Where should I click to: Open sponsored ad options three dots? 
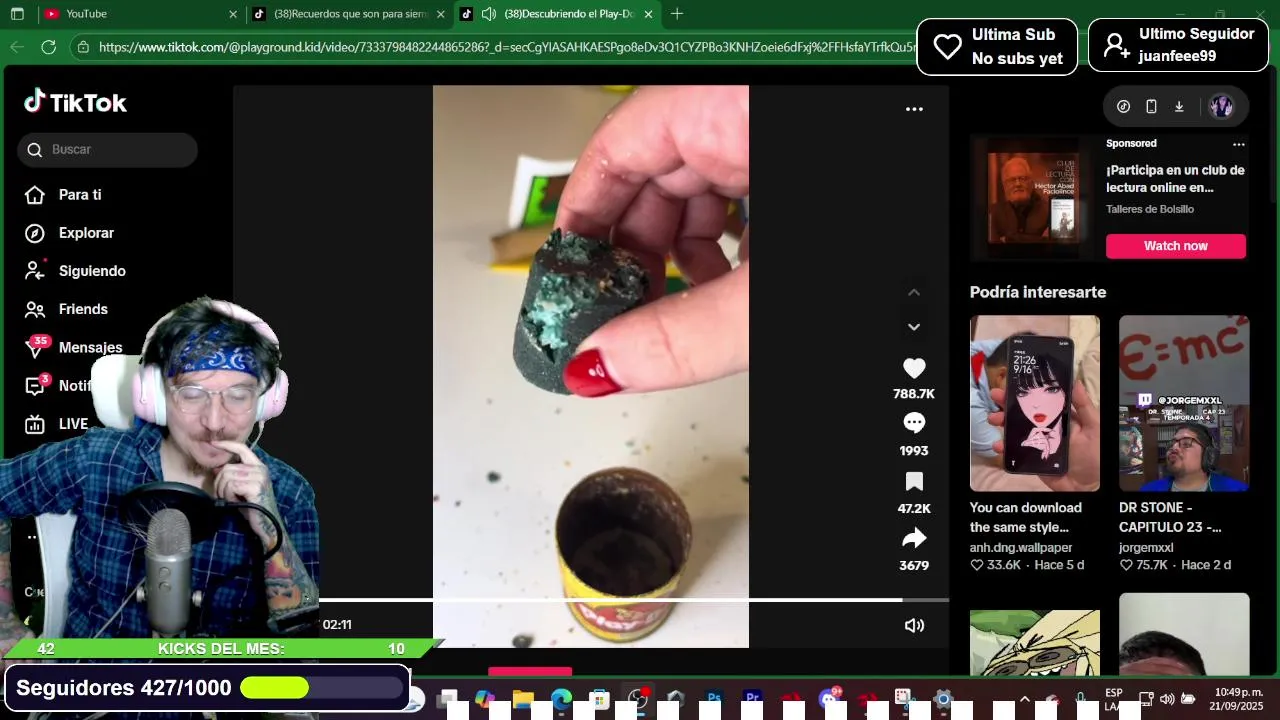point(1238,144)
